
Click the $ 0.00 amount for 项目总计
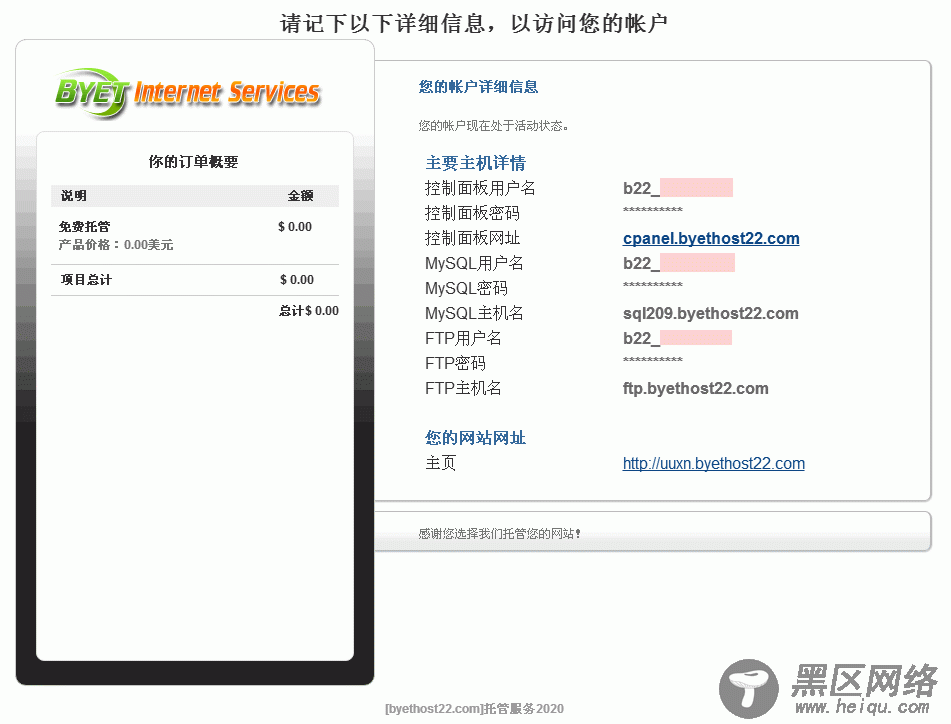tap(297, 280)
